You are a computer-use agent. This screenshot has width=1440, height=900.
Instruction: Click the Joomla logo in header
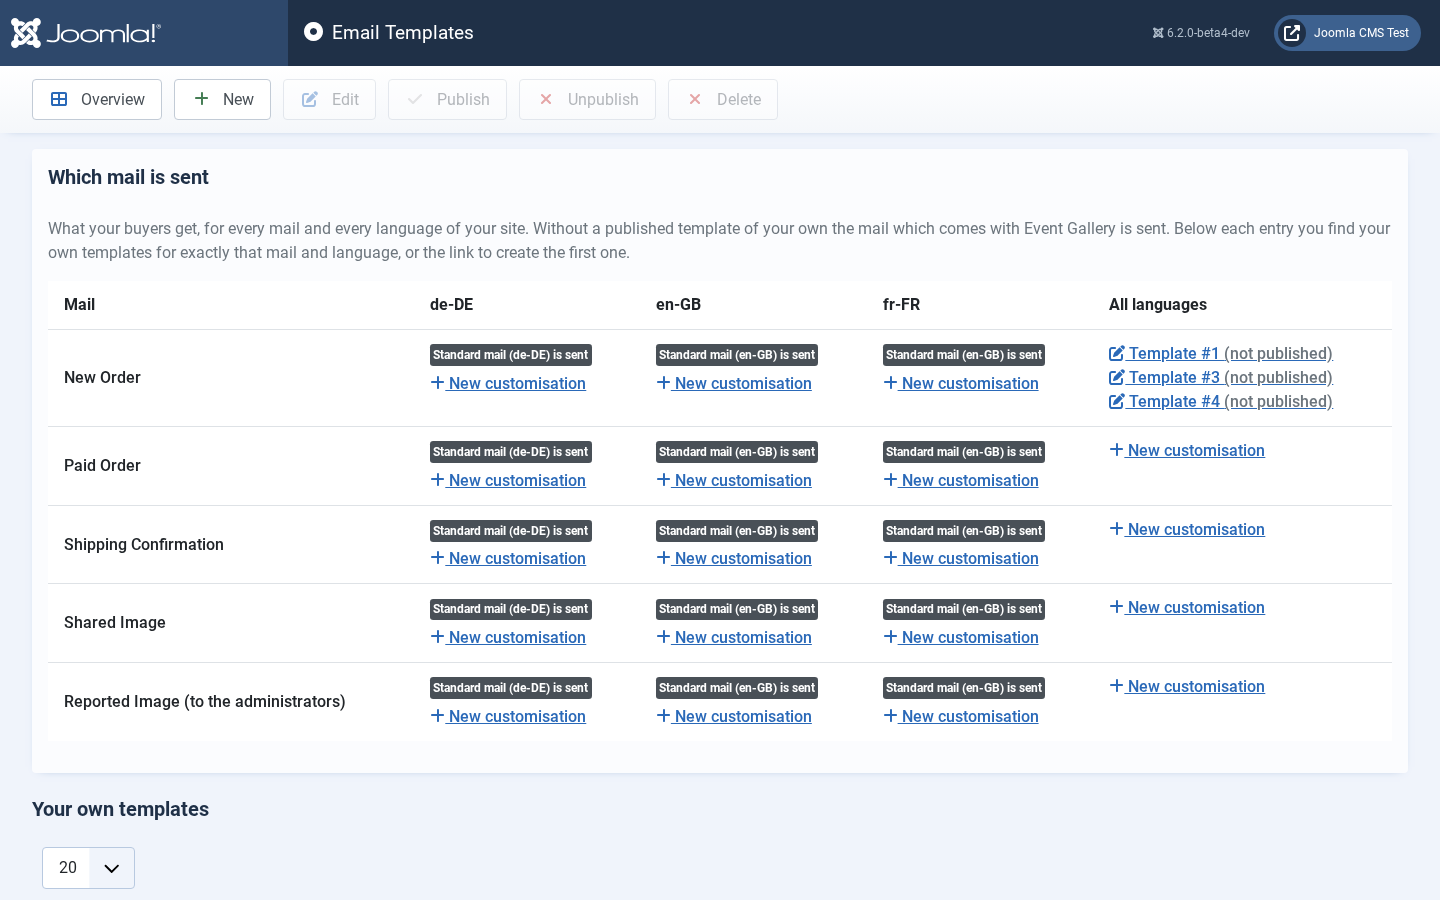coord(86,33)
